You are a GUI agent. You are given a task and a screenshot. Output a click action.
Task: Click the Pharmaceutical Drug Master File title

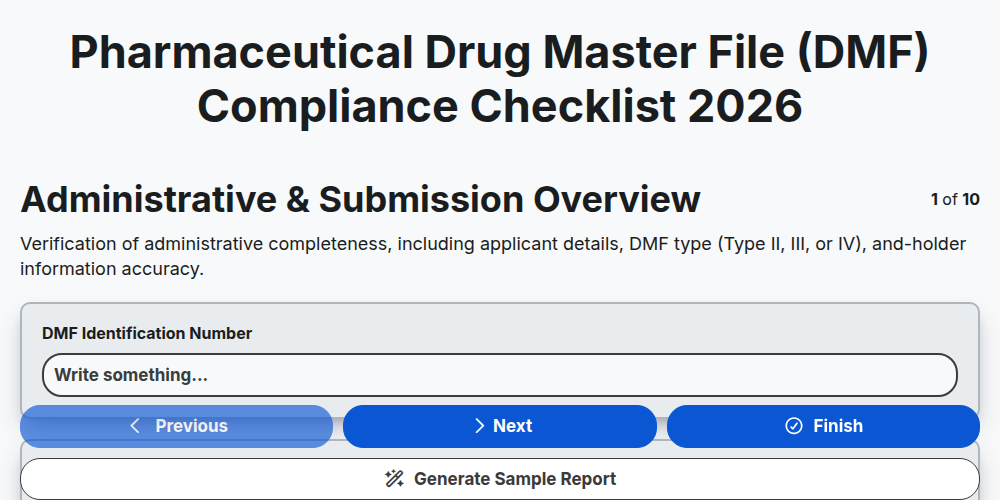(x=500, y=54)
